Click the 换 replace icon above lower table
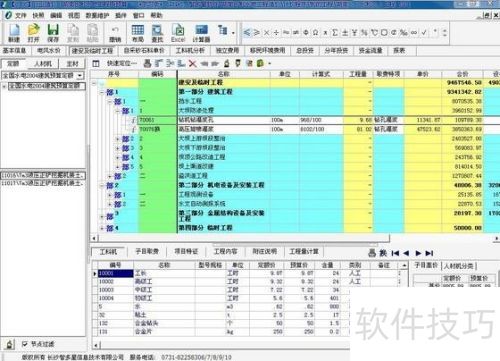Viewport: 500px width, 361px height. (383, 253)
